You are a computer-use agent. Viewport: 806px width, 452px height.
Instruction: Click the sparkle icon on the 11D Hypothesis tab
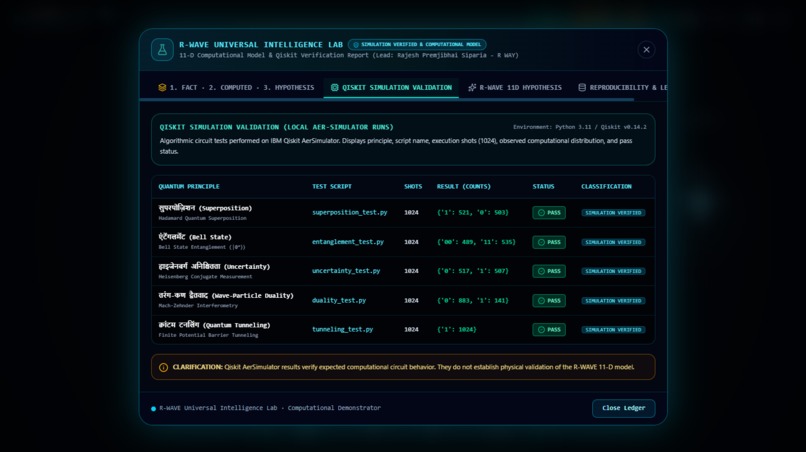472,87
